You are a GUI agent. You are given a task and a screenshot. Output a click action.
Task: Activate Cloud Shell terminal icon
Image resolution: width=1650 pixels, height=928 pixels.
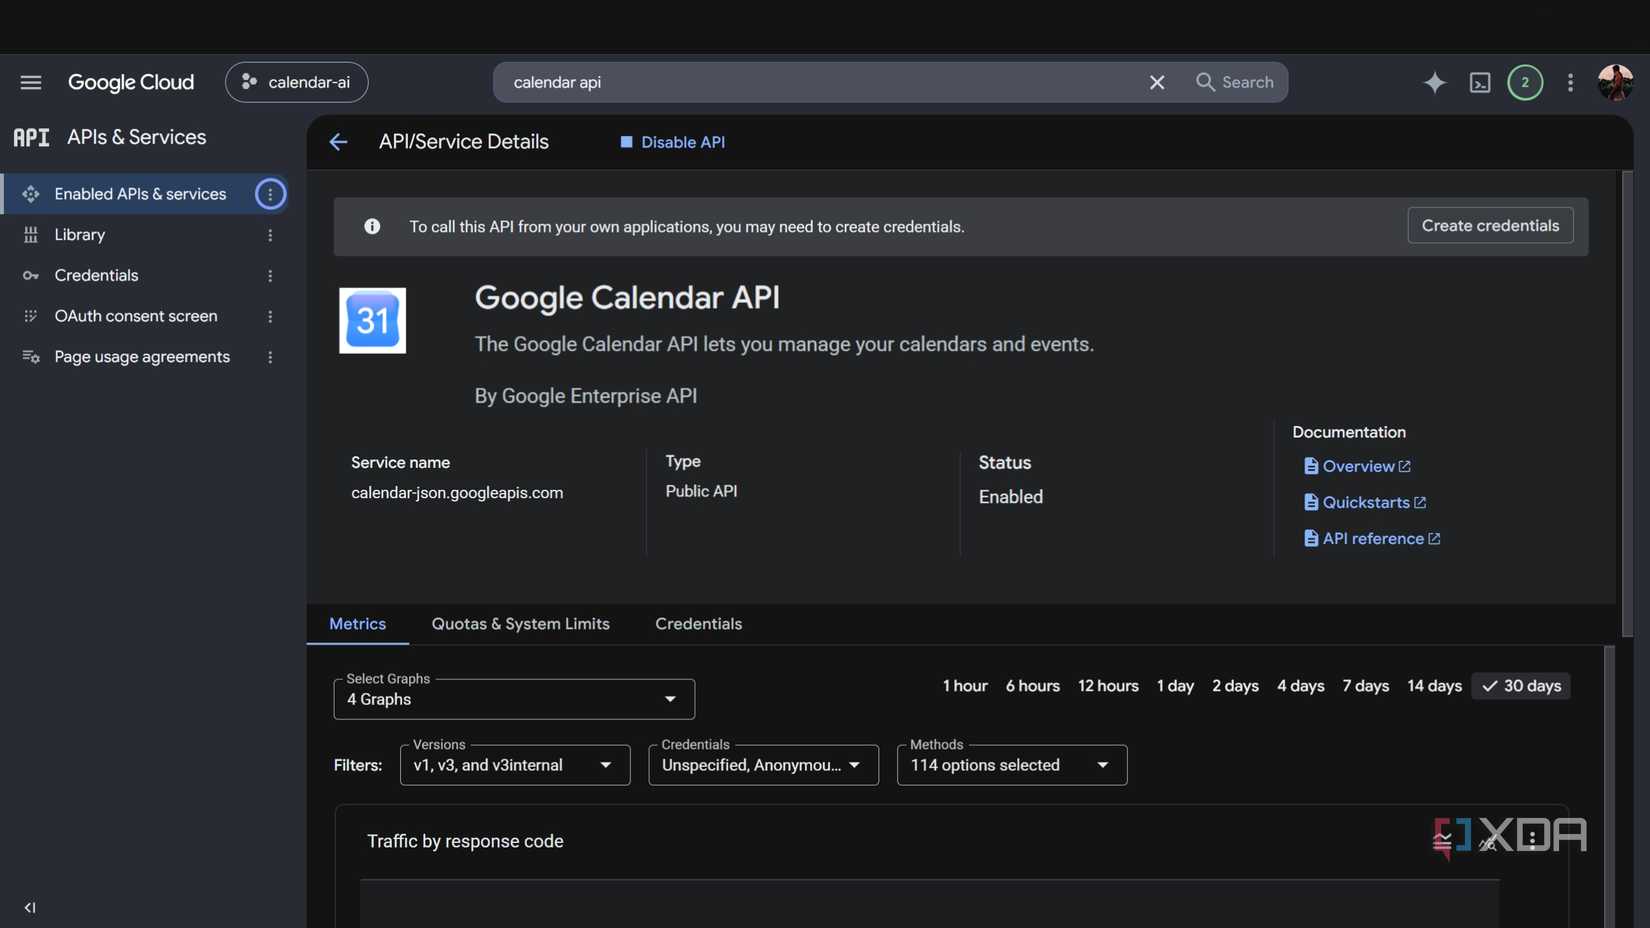pos(1480,82)
